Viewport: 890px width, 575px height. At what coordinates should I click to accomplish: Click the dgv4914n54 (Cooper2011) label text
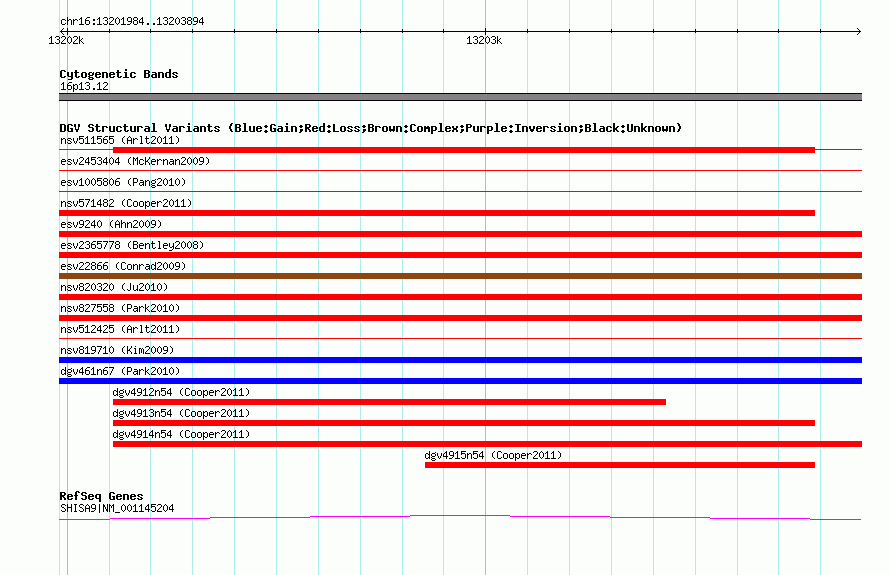point(181,434)
